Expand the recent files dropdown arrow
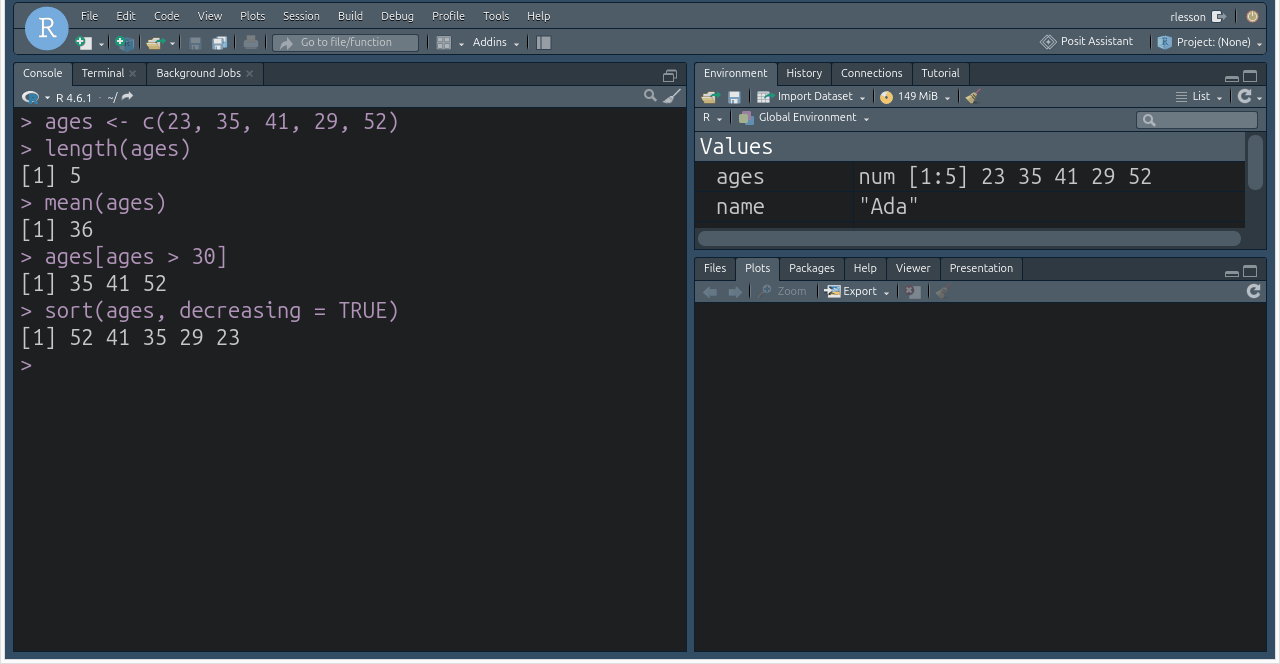This screenshot has height=664, width=1280. [172, 43]
